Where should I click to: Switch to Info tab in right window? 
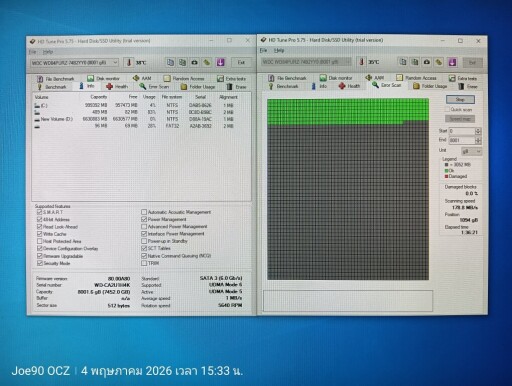(319, 86)
